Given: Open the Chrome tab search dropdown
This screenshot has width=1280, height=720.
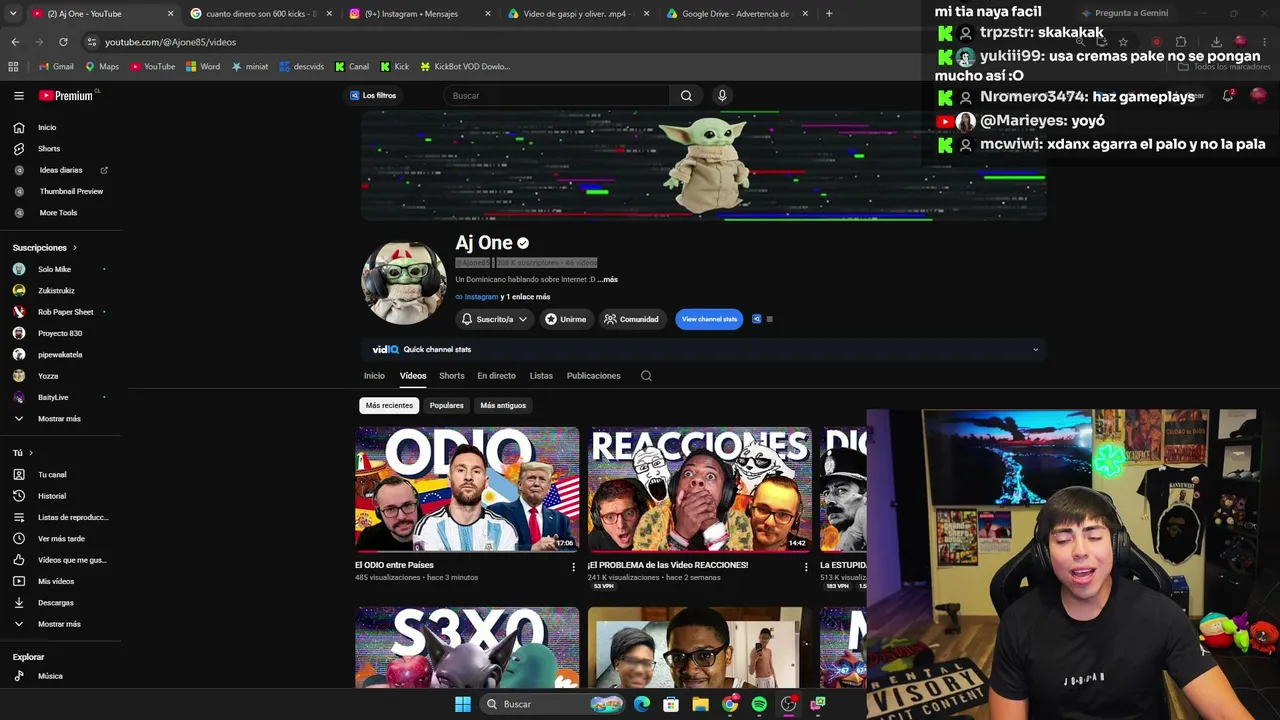Looking at the screenshot, I should click(x=15, y=14).
